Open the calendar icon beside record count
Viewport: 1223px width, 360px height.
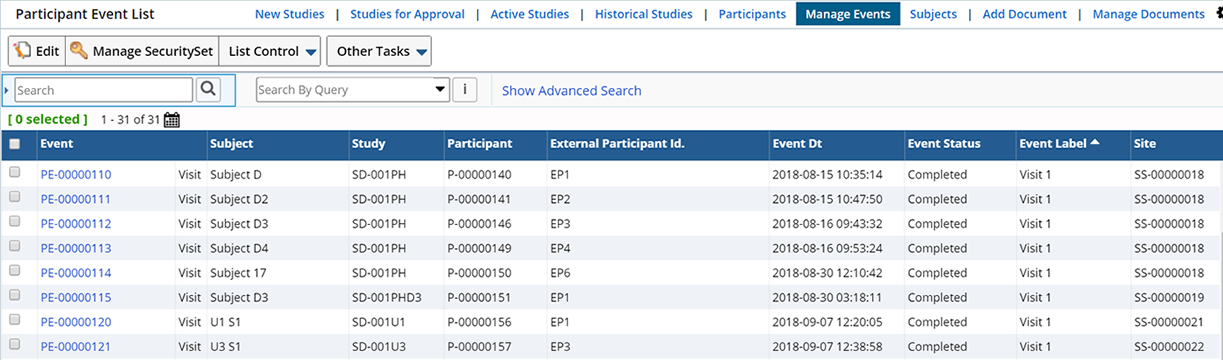point(171,120)
